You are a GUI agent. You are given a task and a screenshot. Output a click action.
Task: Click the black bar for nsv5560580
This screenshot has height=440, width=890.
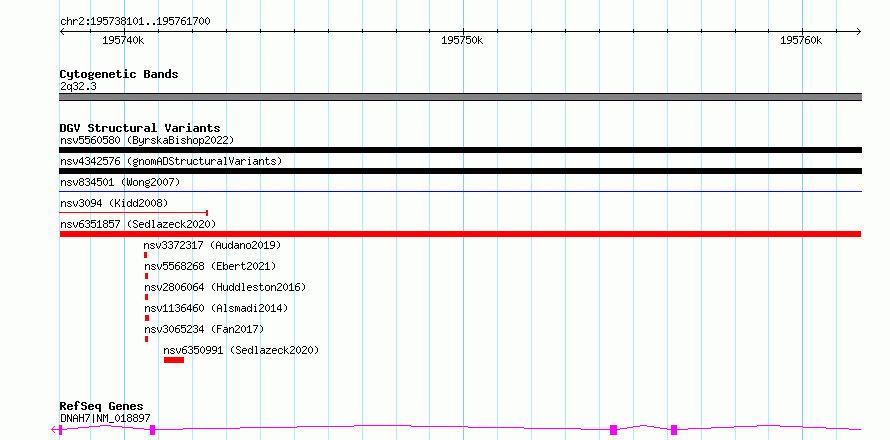click(x=460, y=150)
